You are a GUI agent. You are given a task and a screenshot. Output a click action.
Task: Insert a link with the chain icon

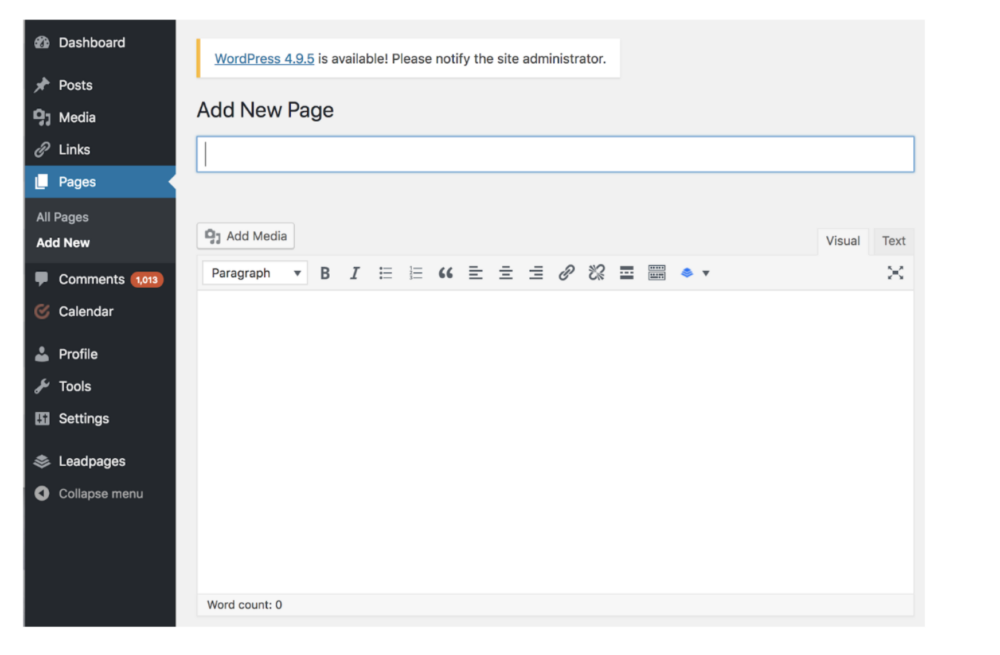[x=566, y=273]
